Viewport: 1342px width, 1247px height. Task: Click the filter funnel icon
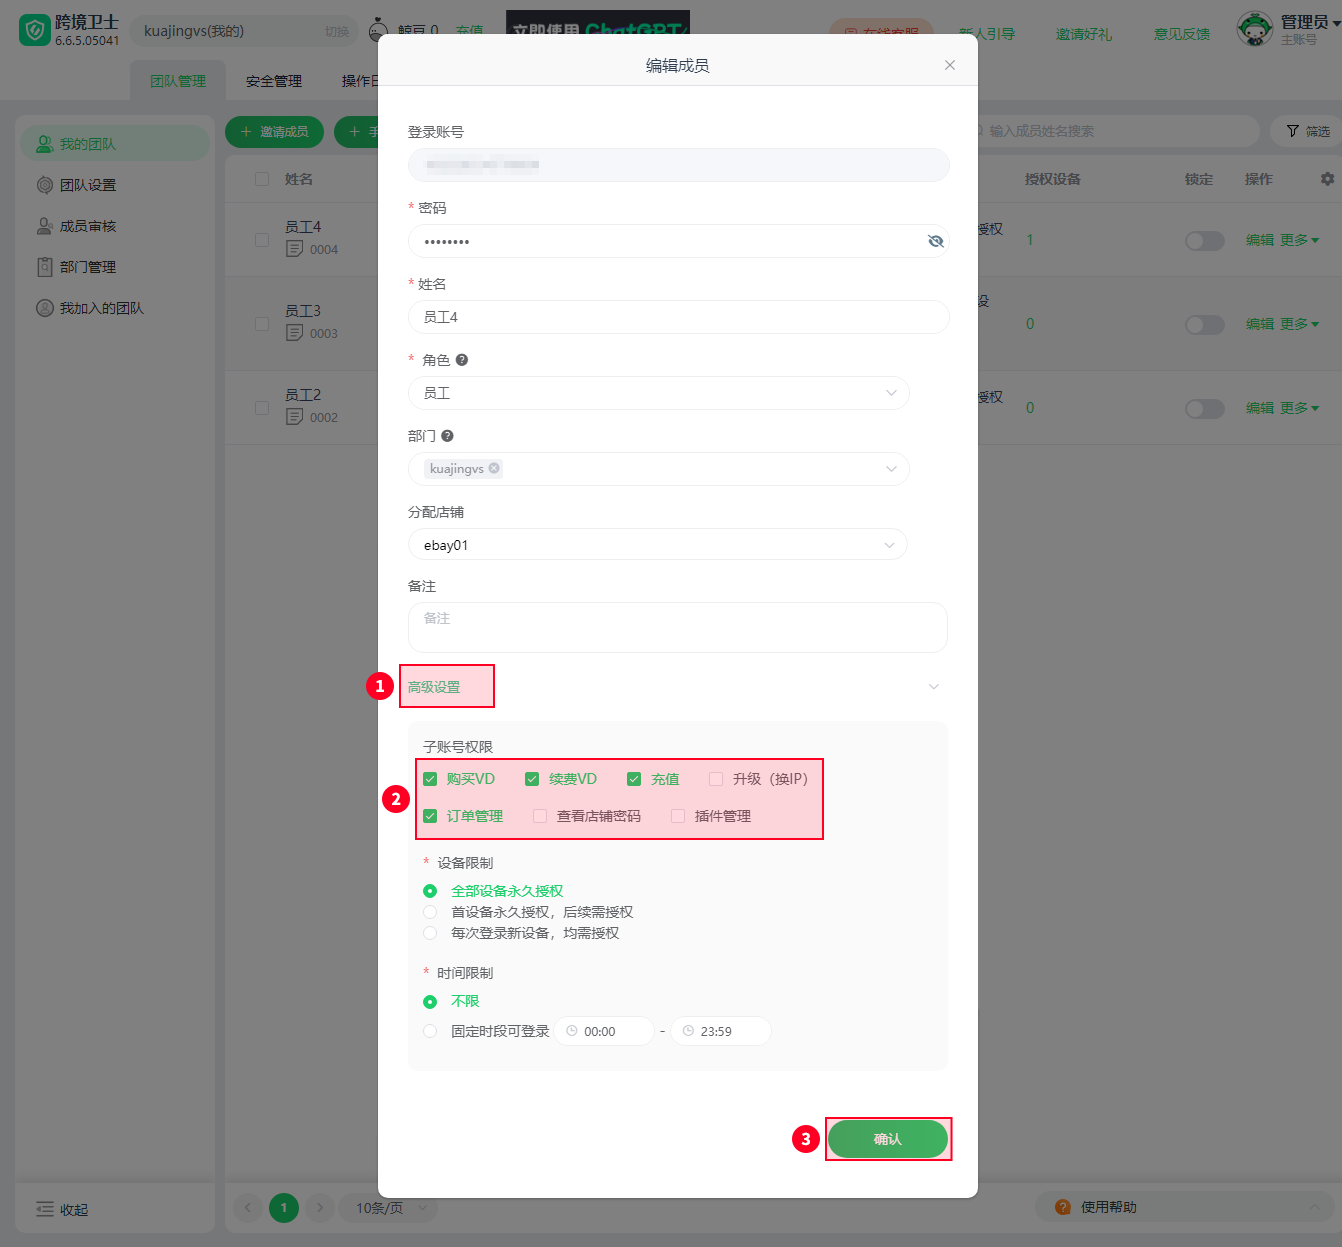pyautogui.click(x=1293, y=131)
